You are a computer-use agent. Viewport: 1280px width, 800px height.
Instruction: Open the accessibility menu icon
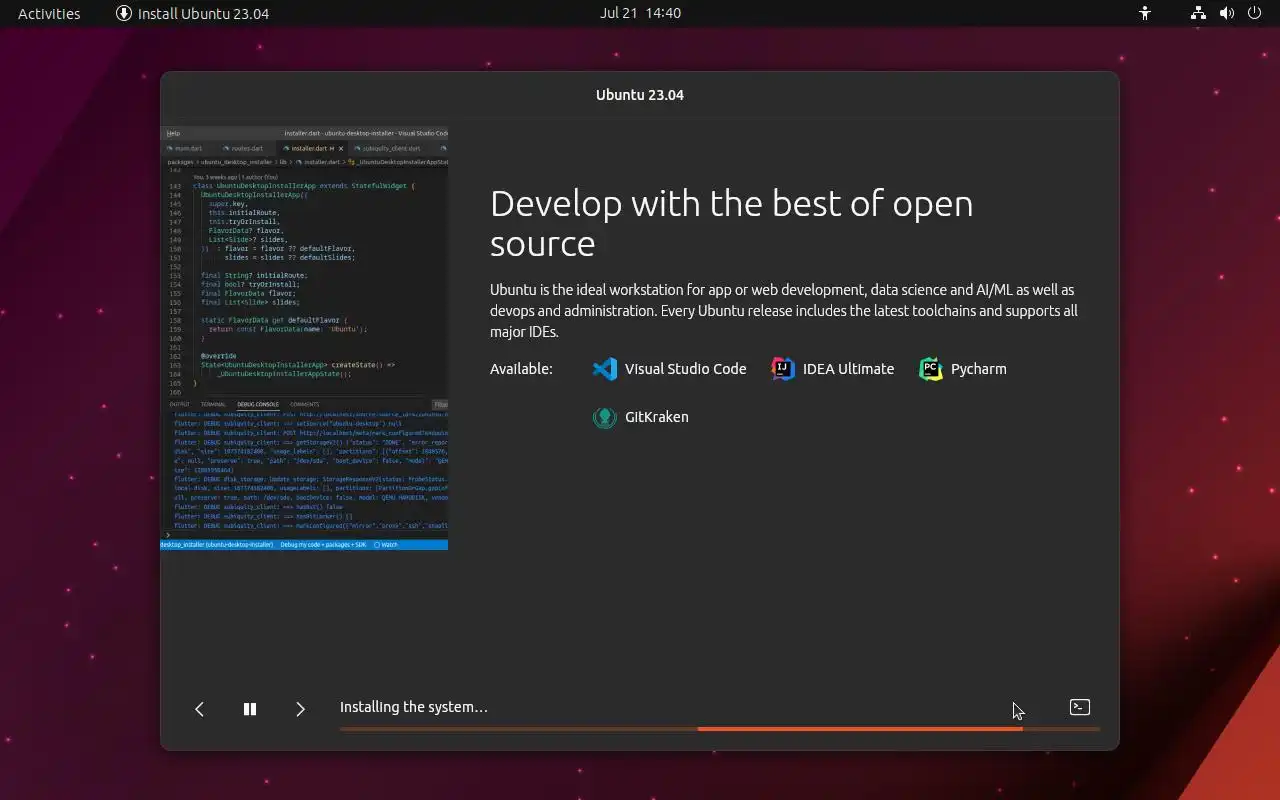(x=1146, y=13)
